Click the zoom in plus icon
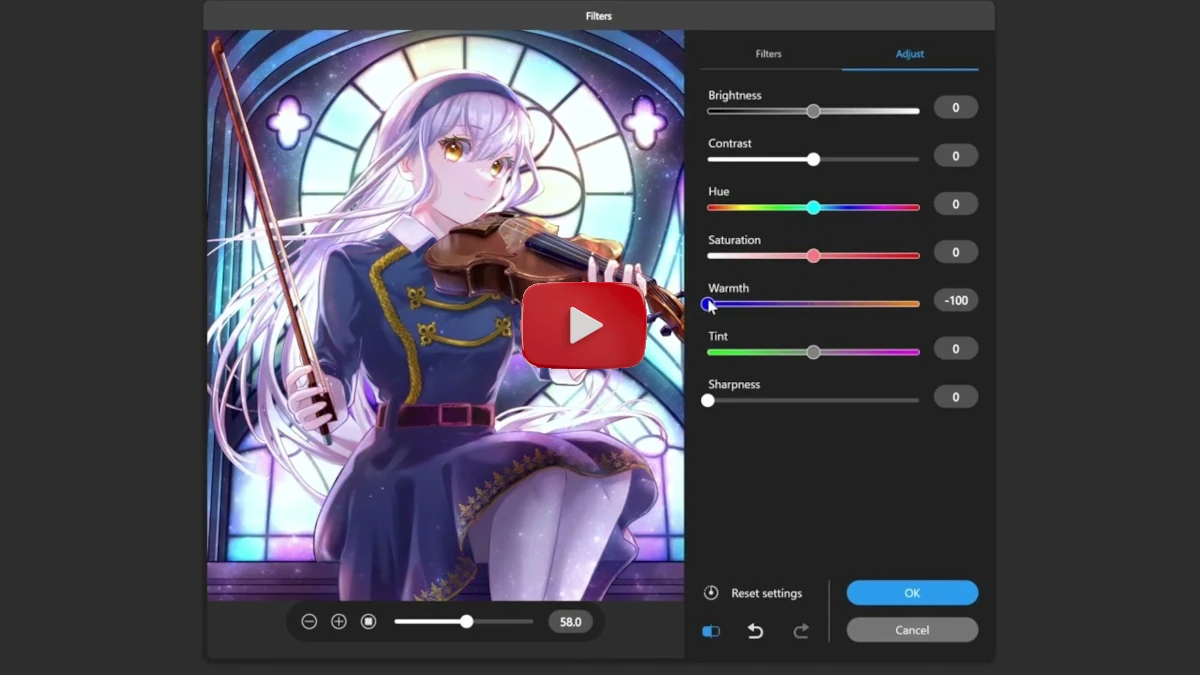1200x675 pixels. tap(339, 622)
